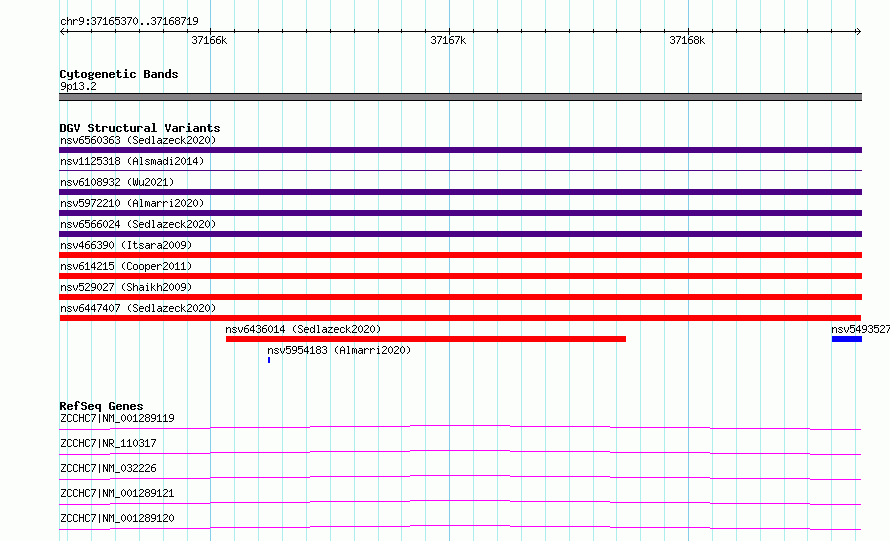This screenshot has width=890, height=541.
Task: Select the red bar for nsv6447407
Action: 460,318
